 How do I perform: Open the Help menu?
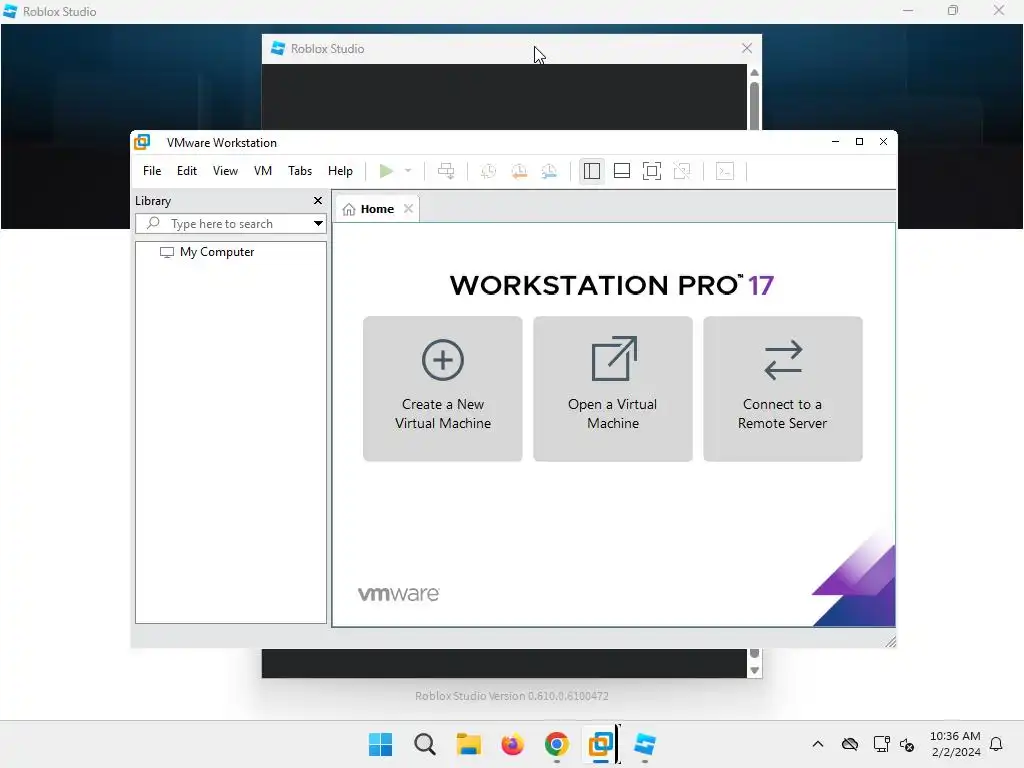[340, 171]
